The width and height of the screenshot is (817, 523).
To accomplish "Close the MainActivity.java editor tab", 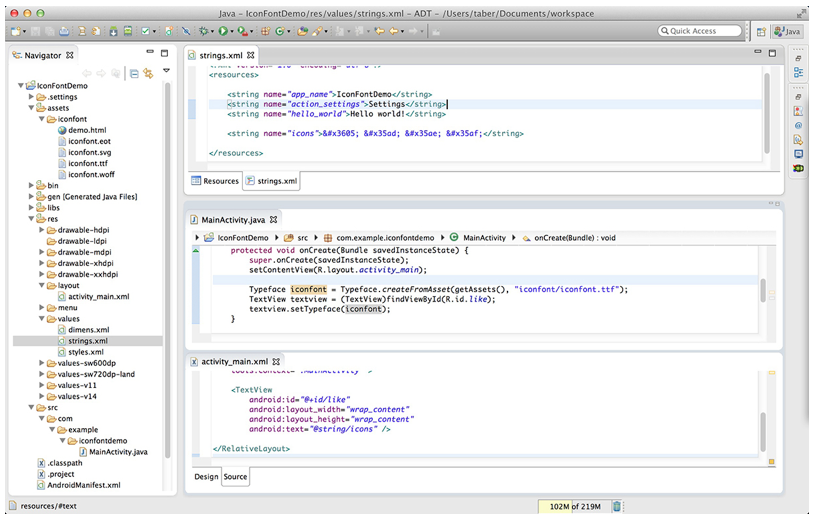I will [274, 219].
